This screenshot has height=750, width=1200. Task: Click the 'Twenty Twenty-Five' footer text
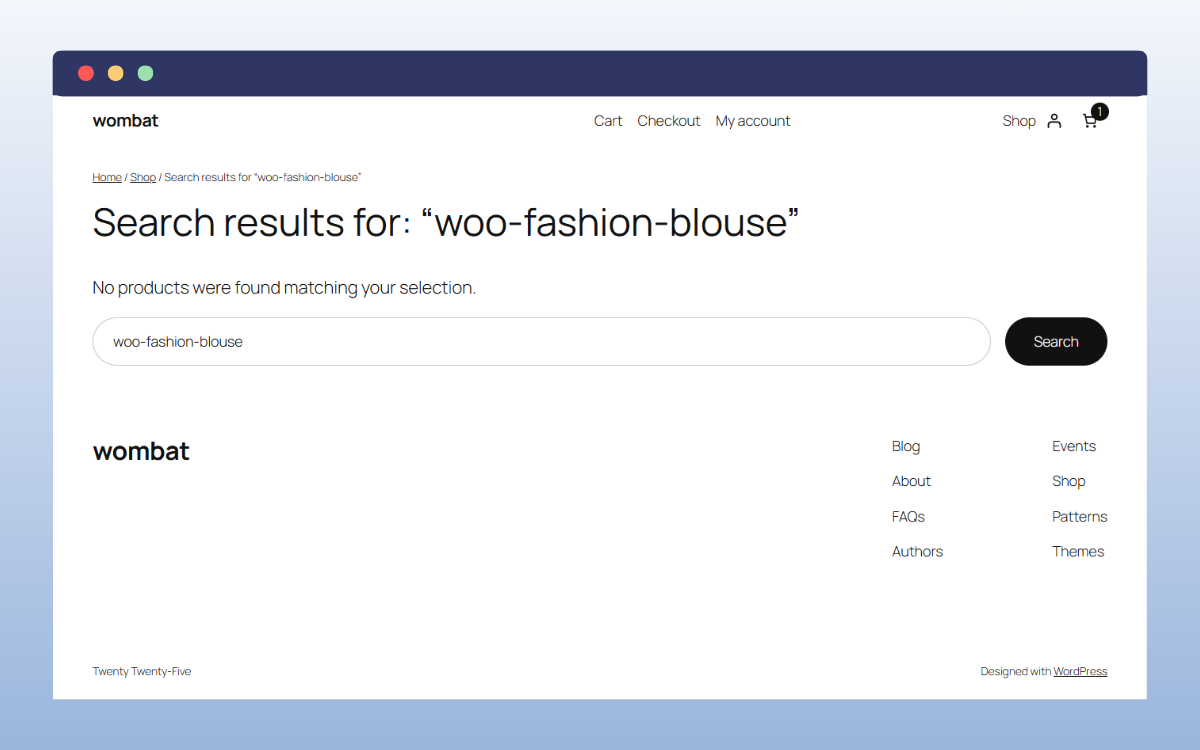[142, 672]
